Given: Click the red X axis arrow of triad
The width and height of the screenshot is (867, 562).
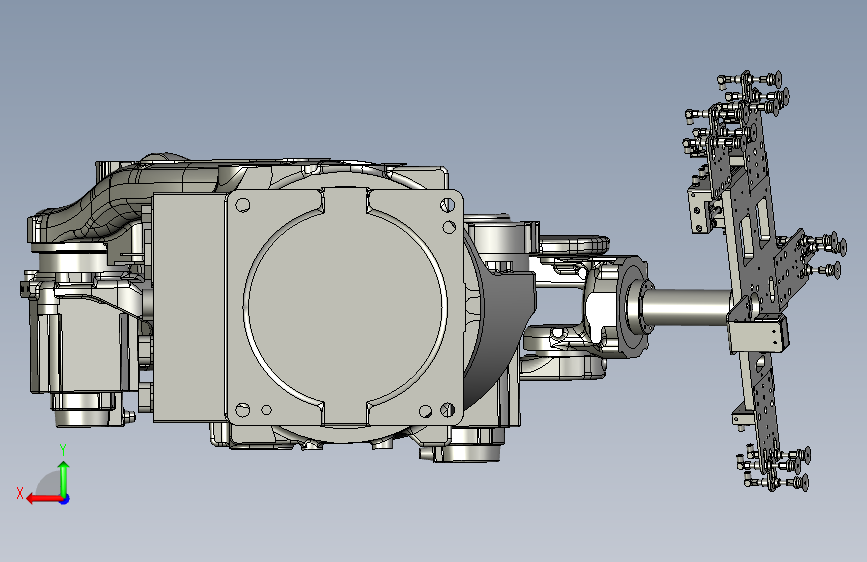Looking at the screenshot, I should point(44,499).
